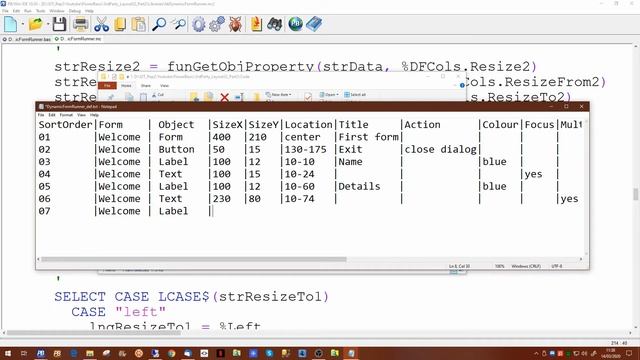Paste from clipboard using the Paste icon
This screenshot has width=640, height=360.
[x=139, y=24]
